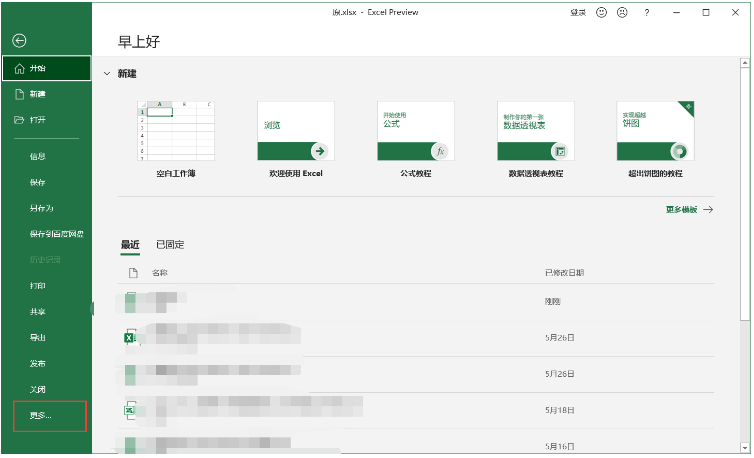Click the file icon in list header
754x458 pixels.
click(133, 273)
